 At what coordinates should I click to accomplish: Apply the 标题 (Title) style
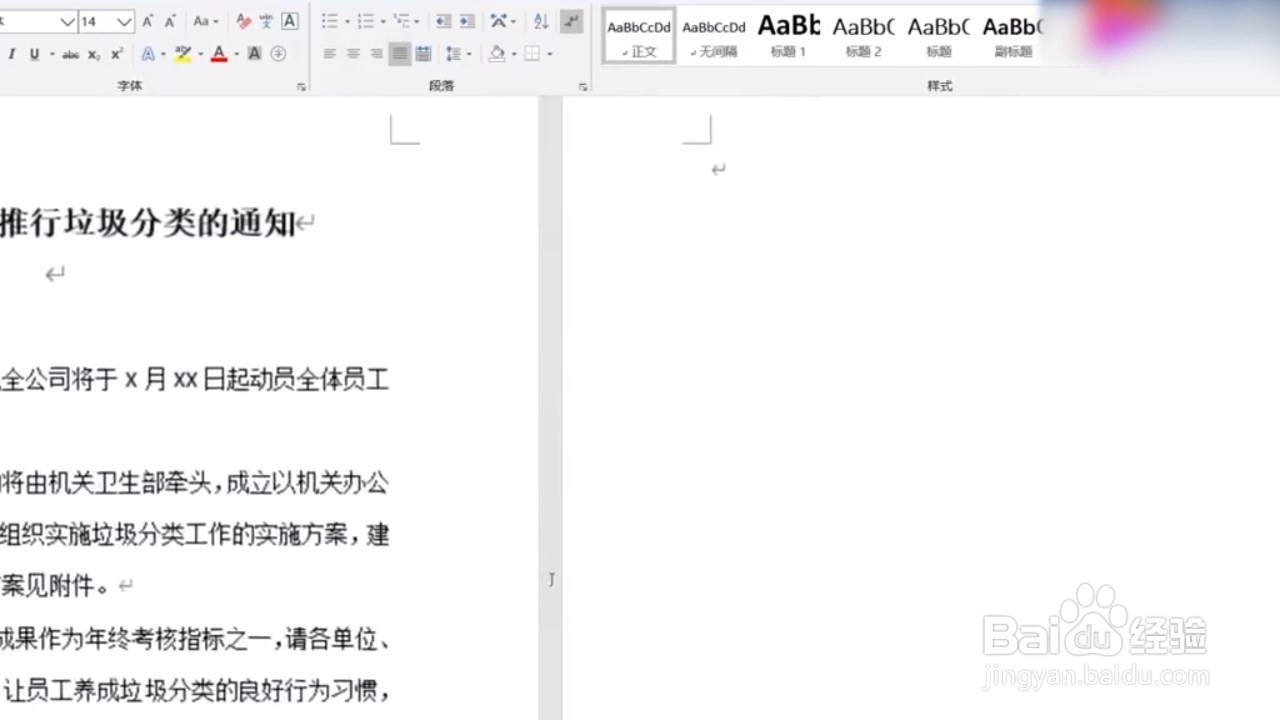[x=939, y=37]
